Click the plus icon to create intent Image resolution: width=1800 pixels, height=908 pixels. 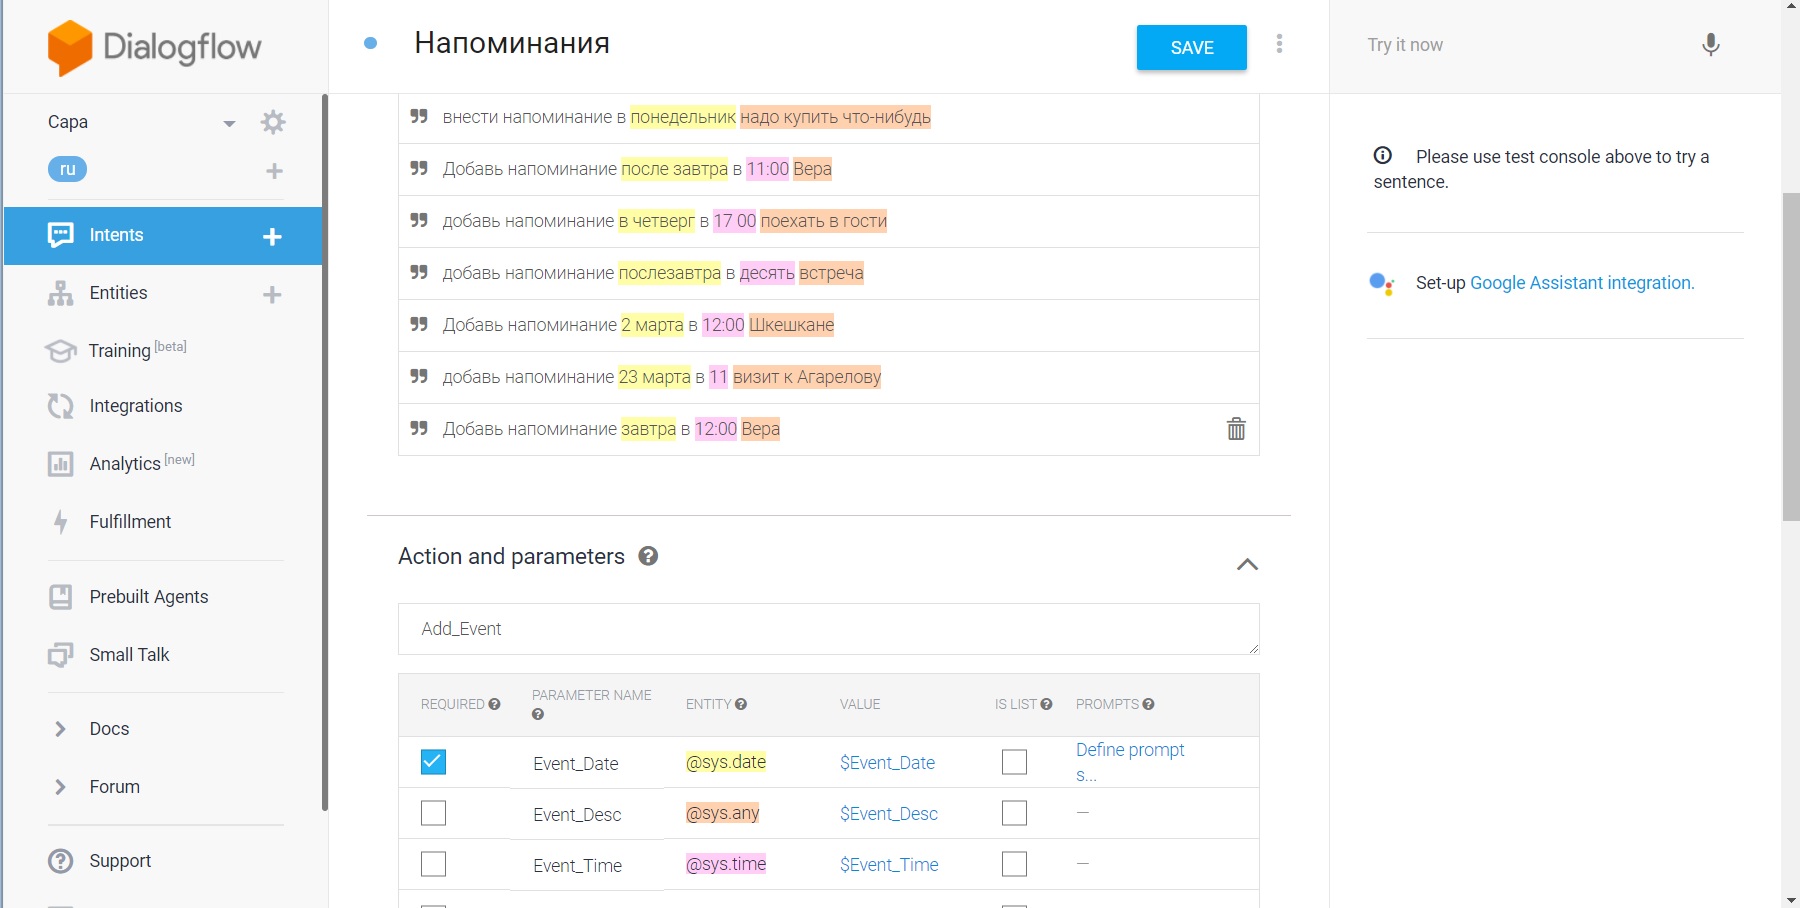272,236
